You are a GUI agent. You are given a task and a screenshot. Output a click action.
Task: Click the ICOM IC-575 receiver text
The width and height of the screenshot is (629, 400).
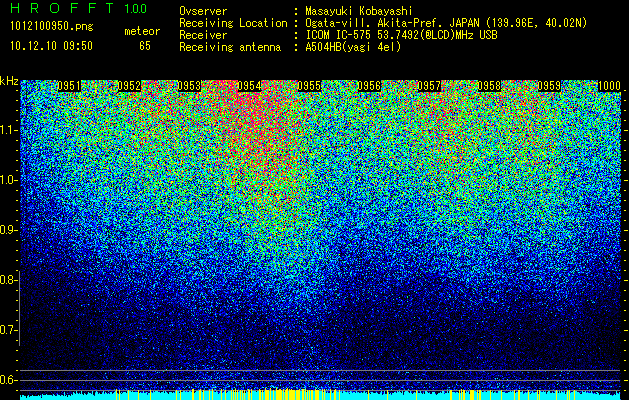pyautogui.click(x=401, y=35)
